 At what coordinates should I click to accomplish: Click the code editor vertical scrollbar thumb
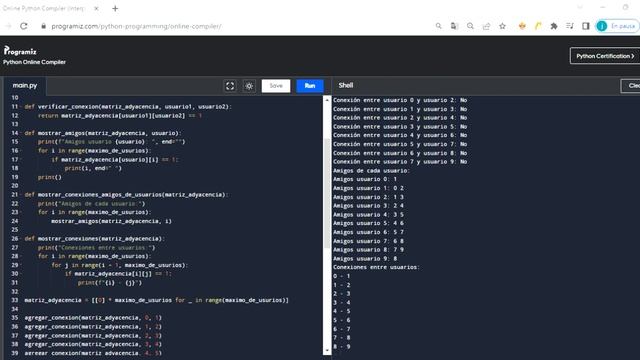pos(327,193)
